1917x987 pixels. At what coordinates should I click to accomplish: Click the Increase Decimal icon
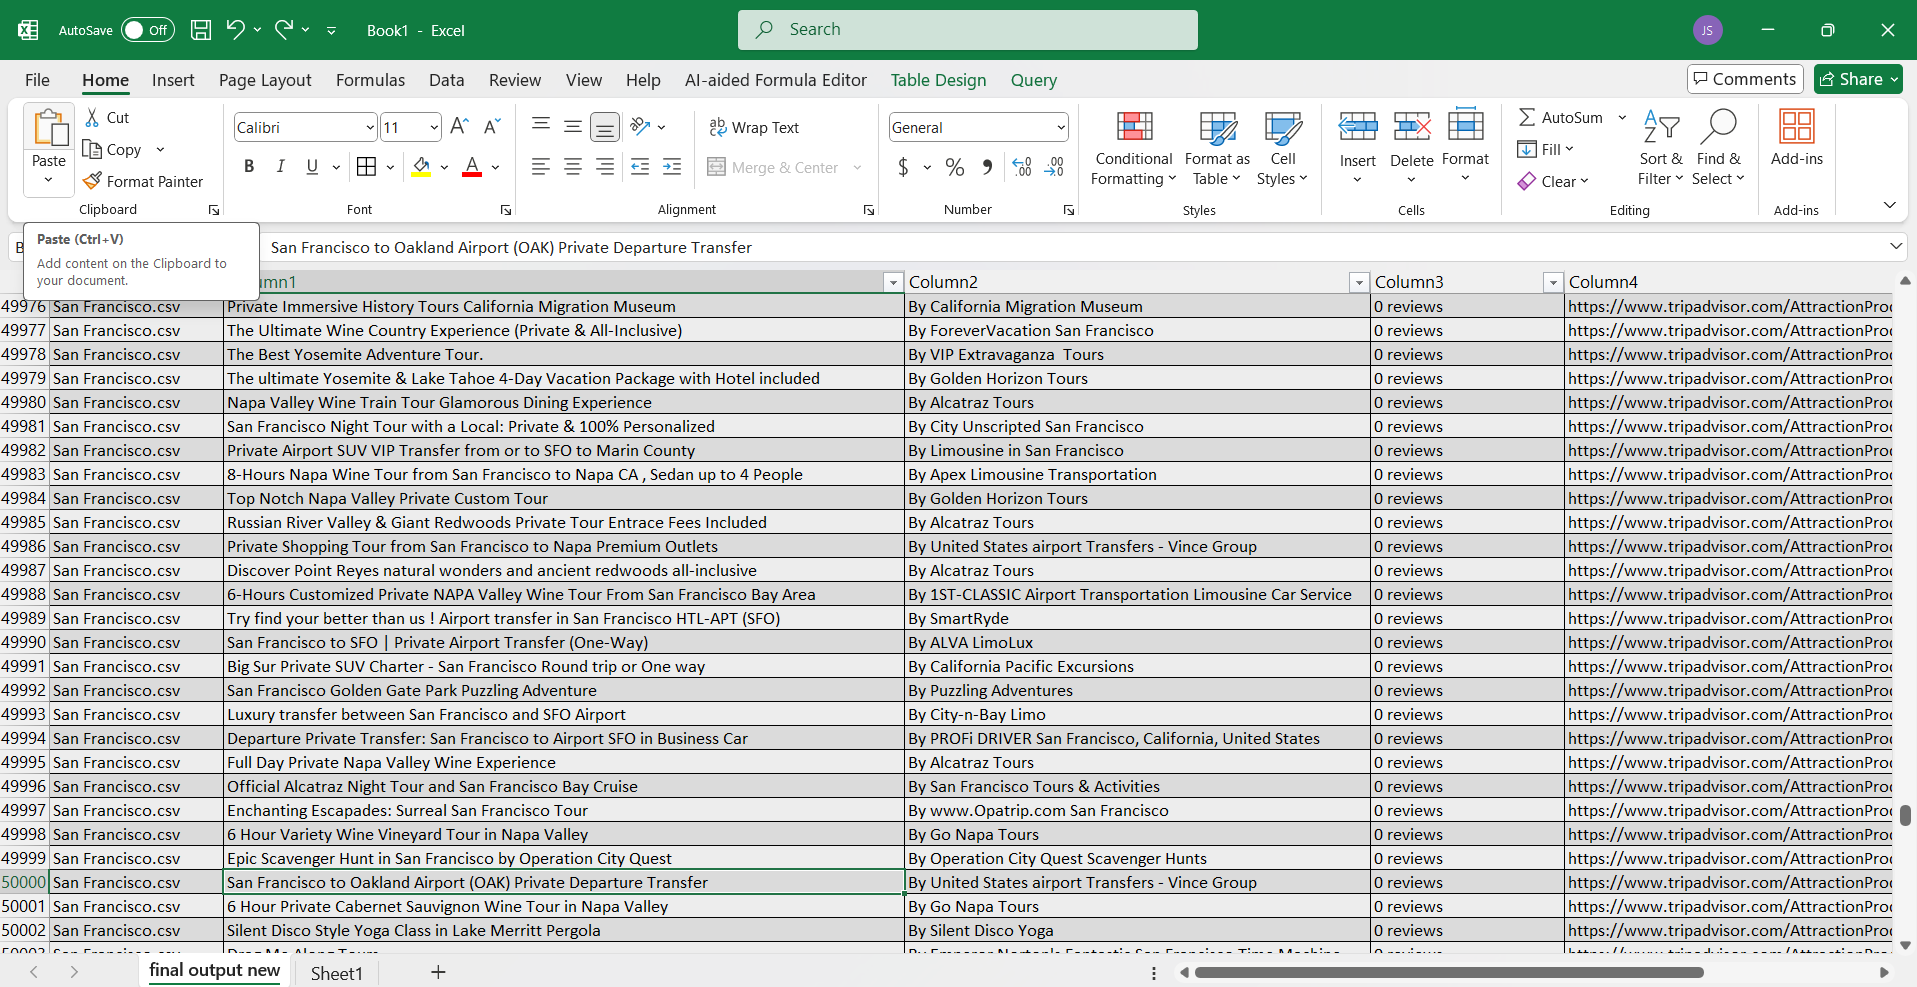1022,167
